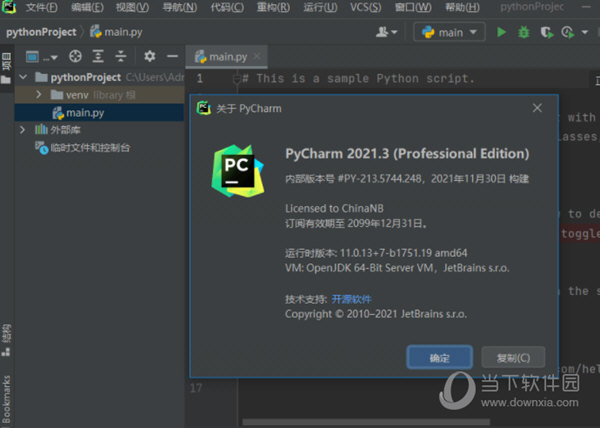Screen dimensions: 600x428
Task: Expand the 外部库 node
Action: pyautogui.click(x=22, y=130)
